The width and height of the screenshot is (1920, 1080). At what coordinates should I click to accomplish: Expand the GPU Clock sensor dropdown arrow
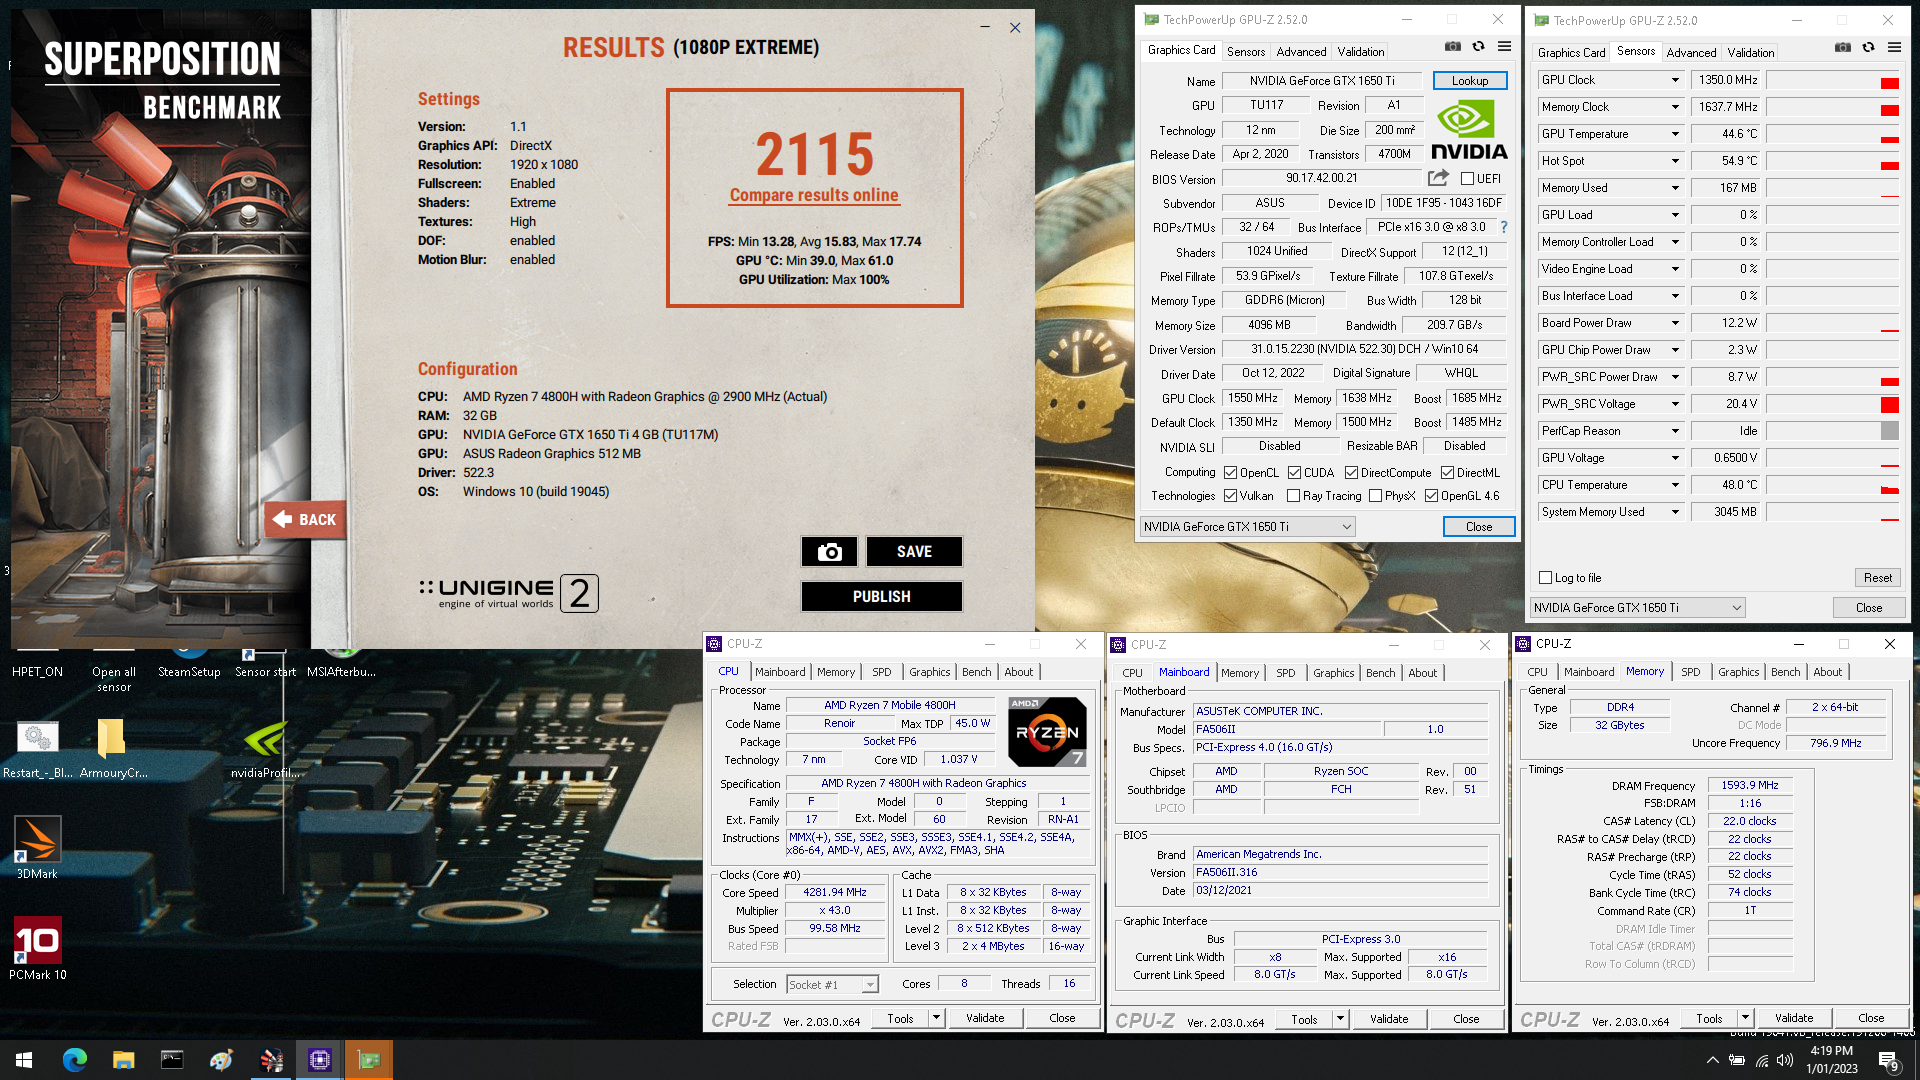[1675, 80]
